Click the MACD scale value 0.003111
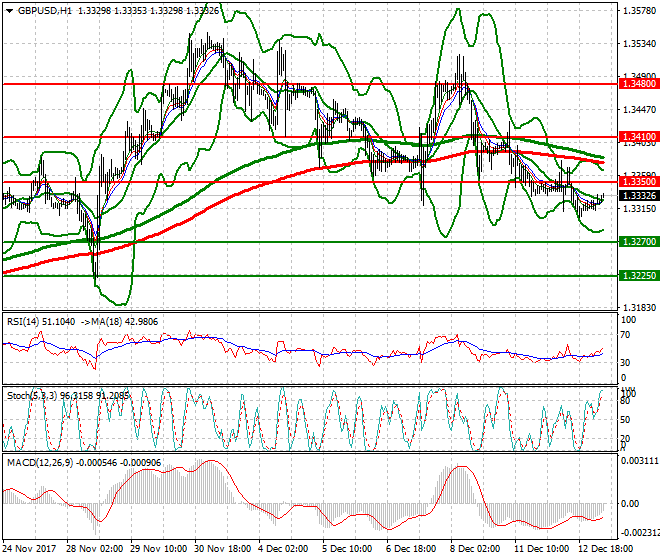The height and width of the screenshot is (560, 660). click(x=640, y=461)
